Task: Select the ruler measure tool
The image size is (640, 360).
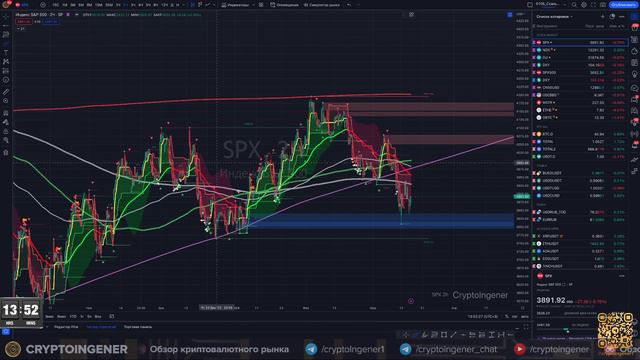Action: 6,92
